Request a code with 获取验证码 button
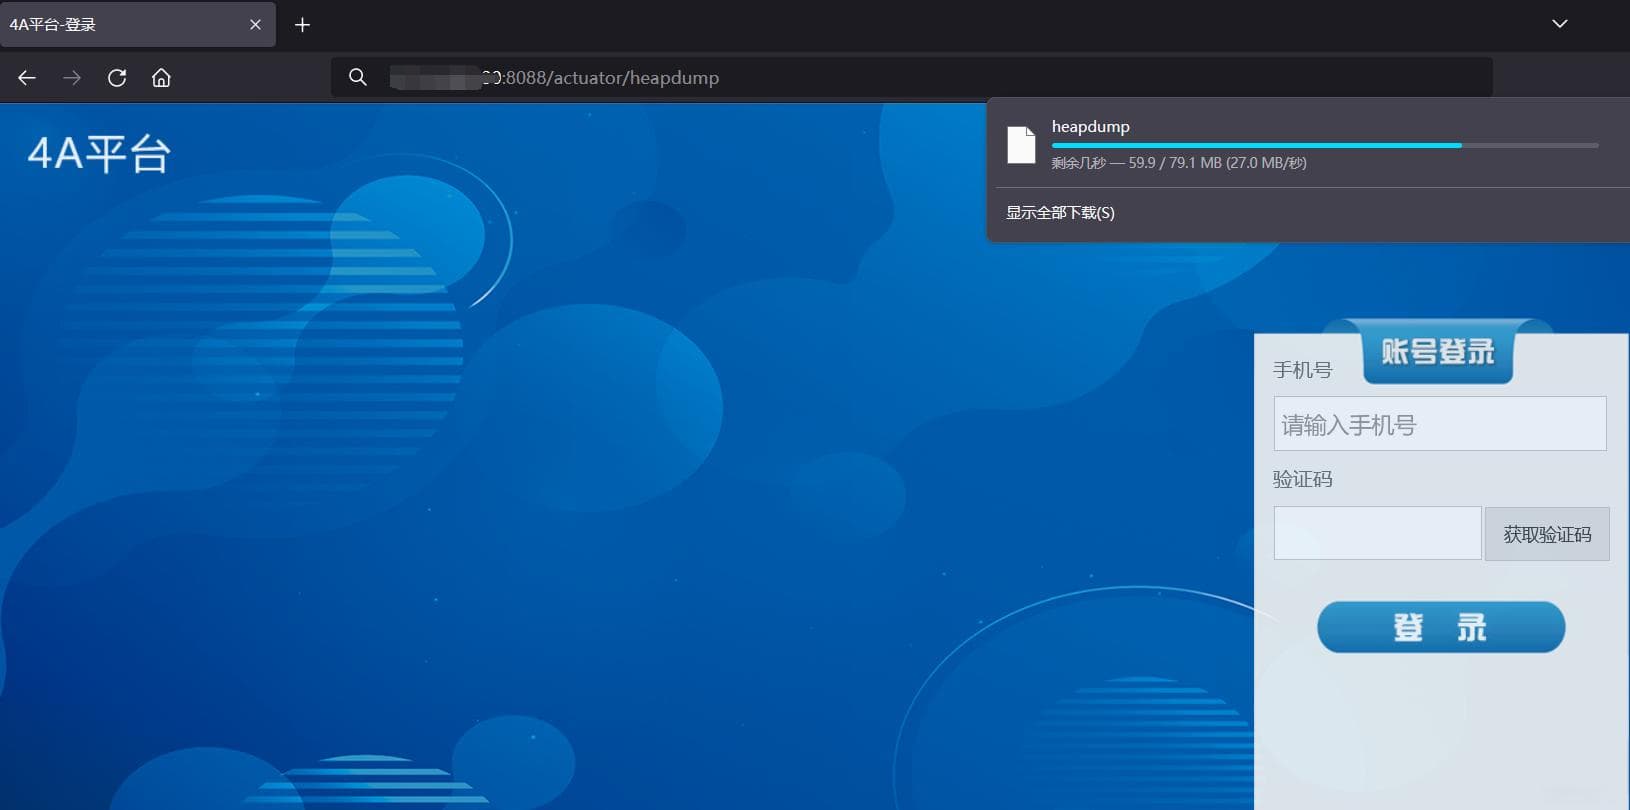 1547,534
